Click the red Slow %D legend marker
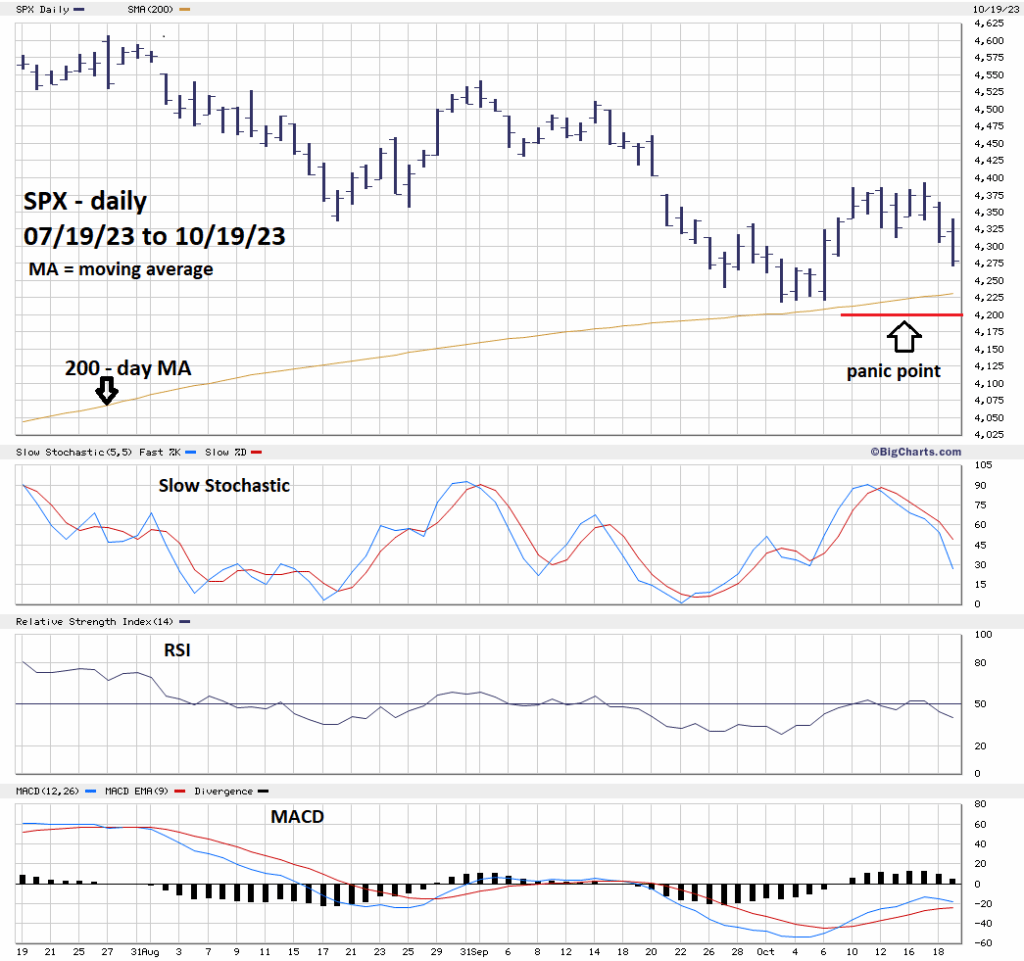Image resolution: width=1024 pixels, height=961 pixels. pyautogui.click(x=255, y=453)
